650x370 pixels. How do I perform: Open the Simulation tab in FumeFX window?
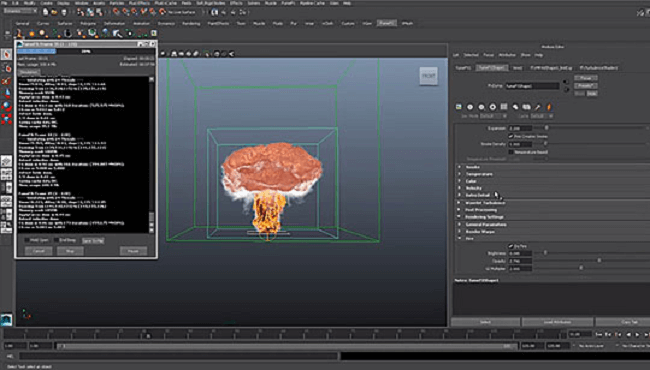tap(28, 72)
